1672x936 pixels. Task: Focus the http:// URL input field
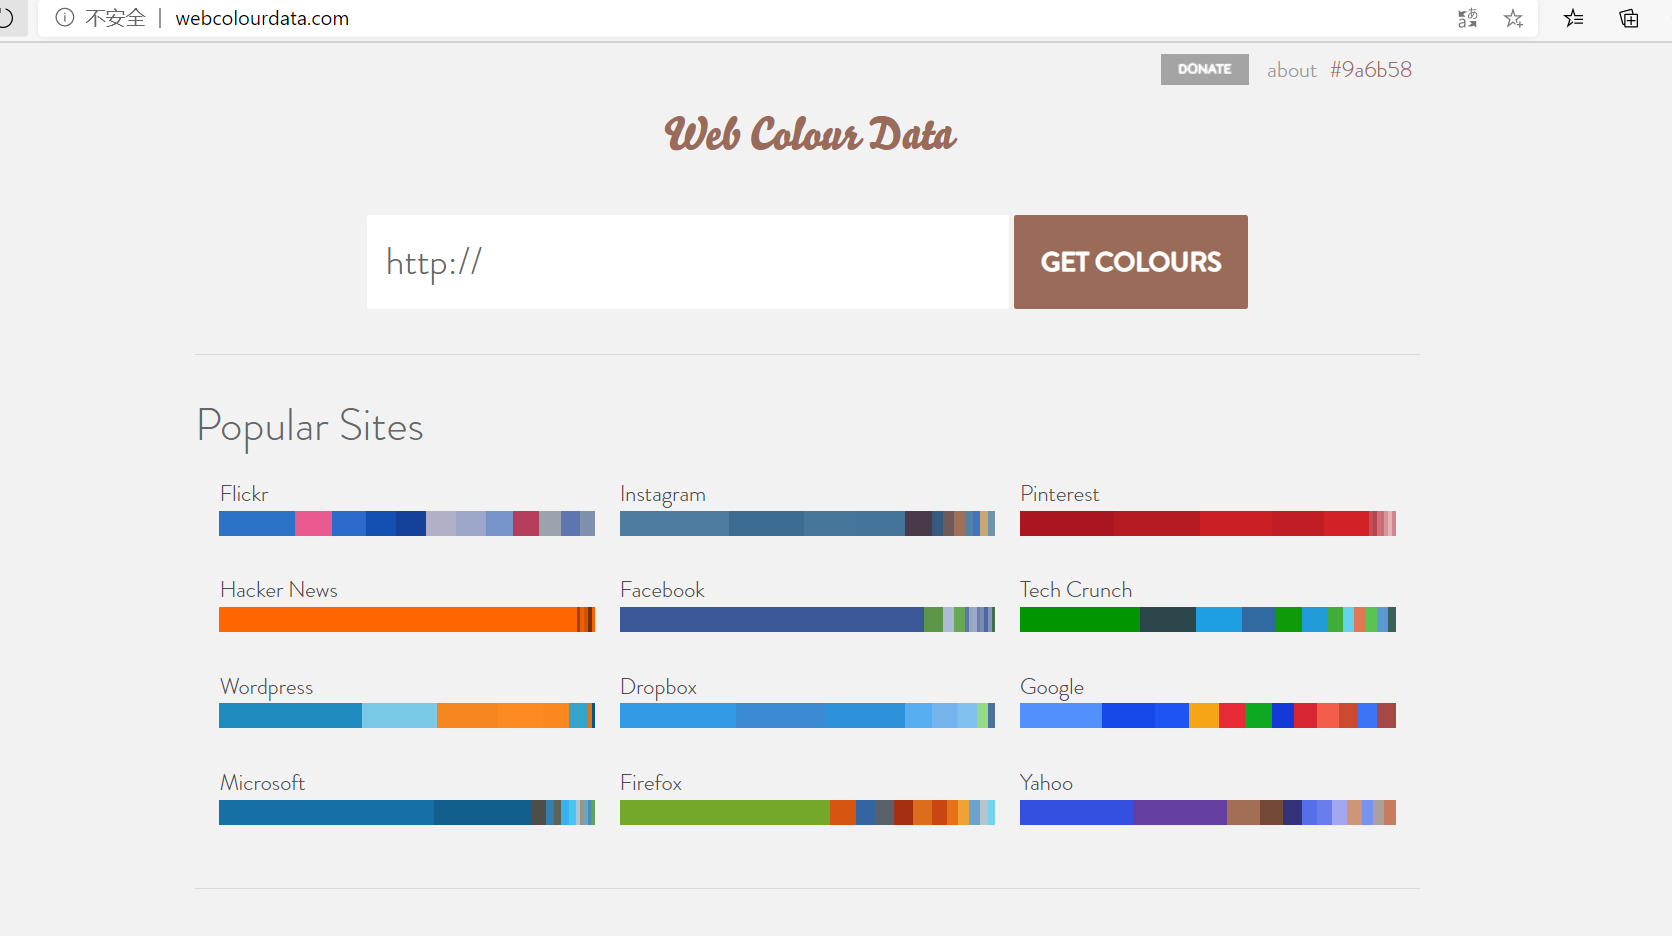click(x=688, y=262)
